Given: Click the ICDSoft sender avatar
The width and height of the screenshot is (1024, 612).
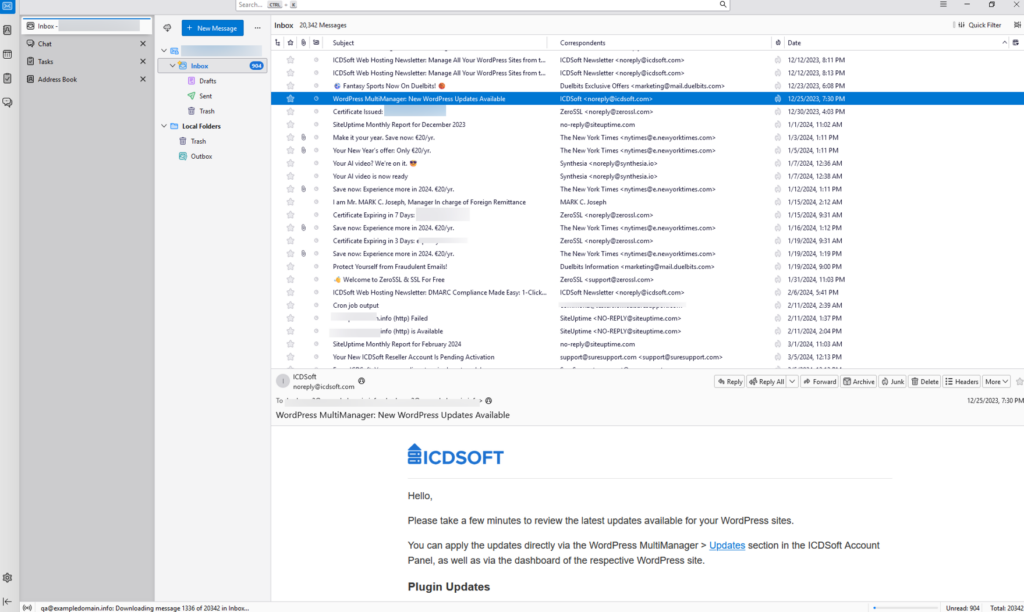Looking at the screenshot, I should pyautogui.click(x=283, y=381).
